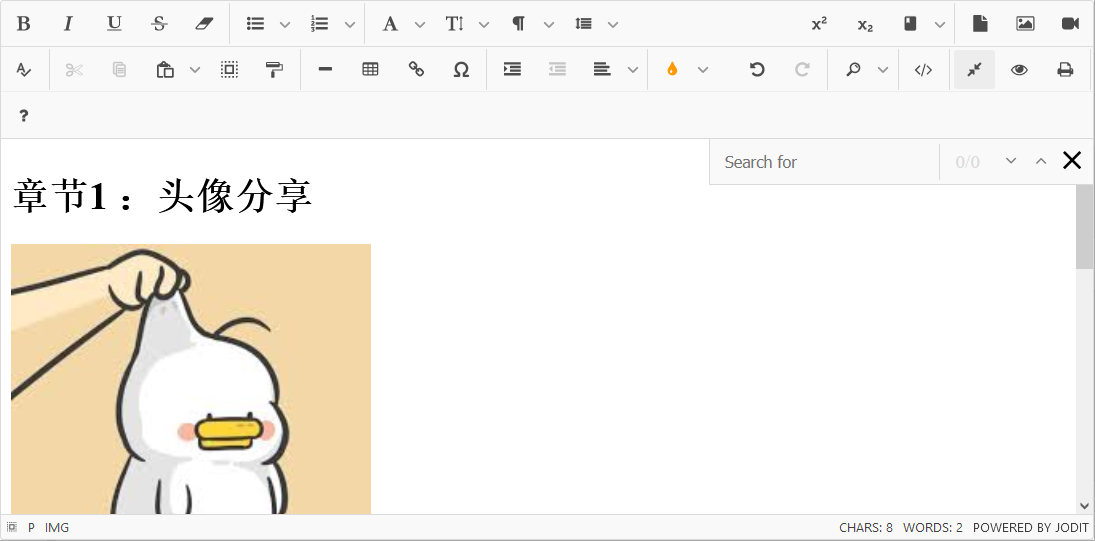Toggle italic formatting
The height and width of the screenshot is (541, 1095).
(68, 24)
